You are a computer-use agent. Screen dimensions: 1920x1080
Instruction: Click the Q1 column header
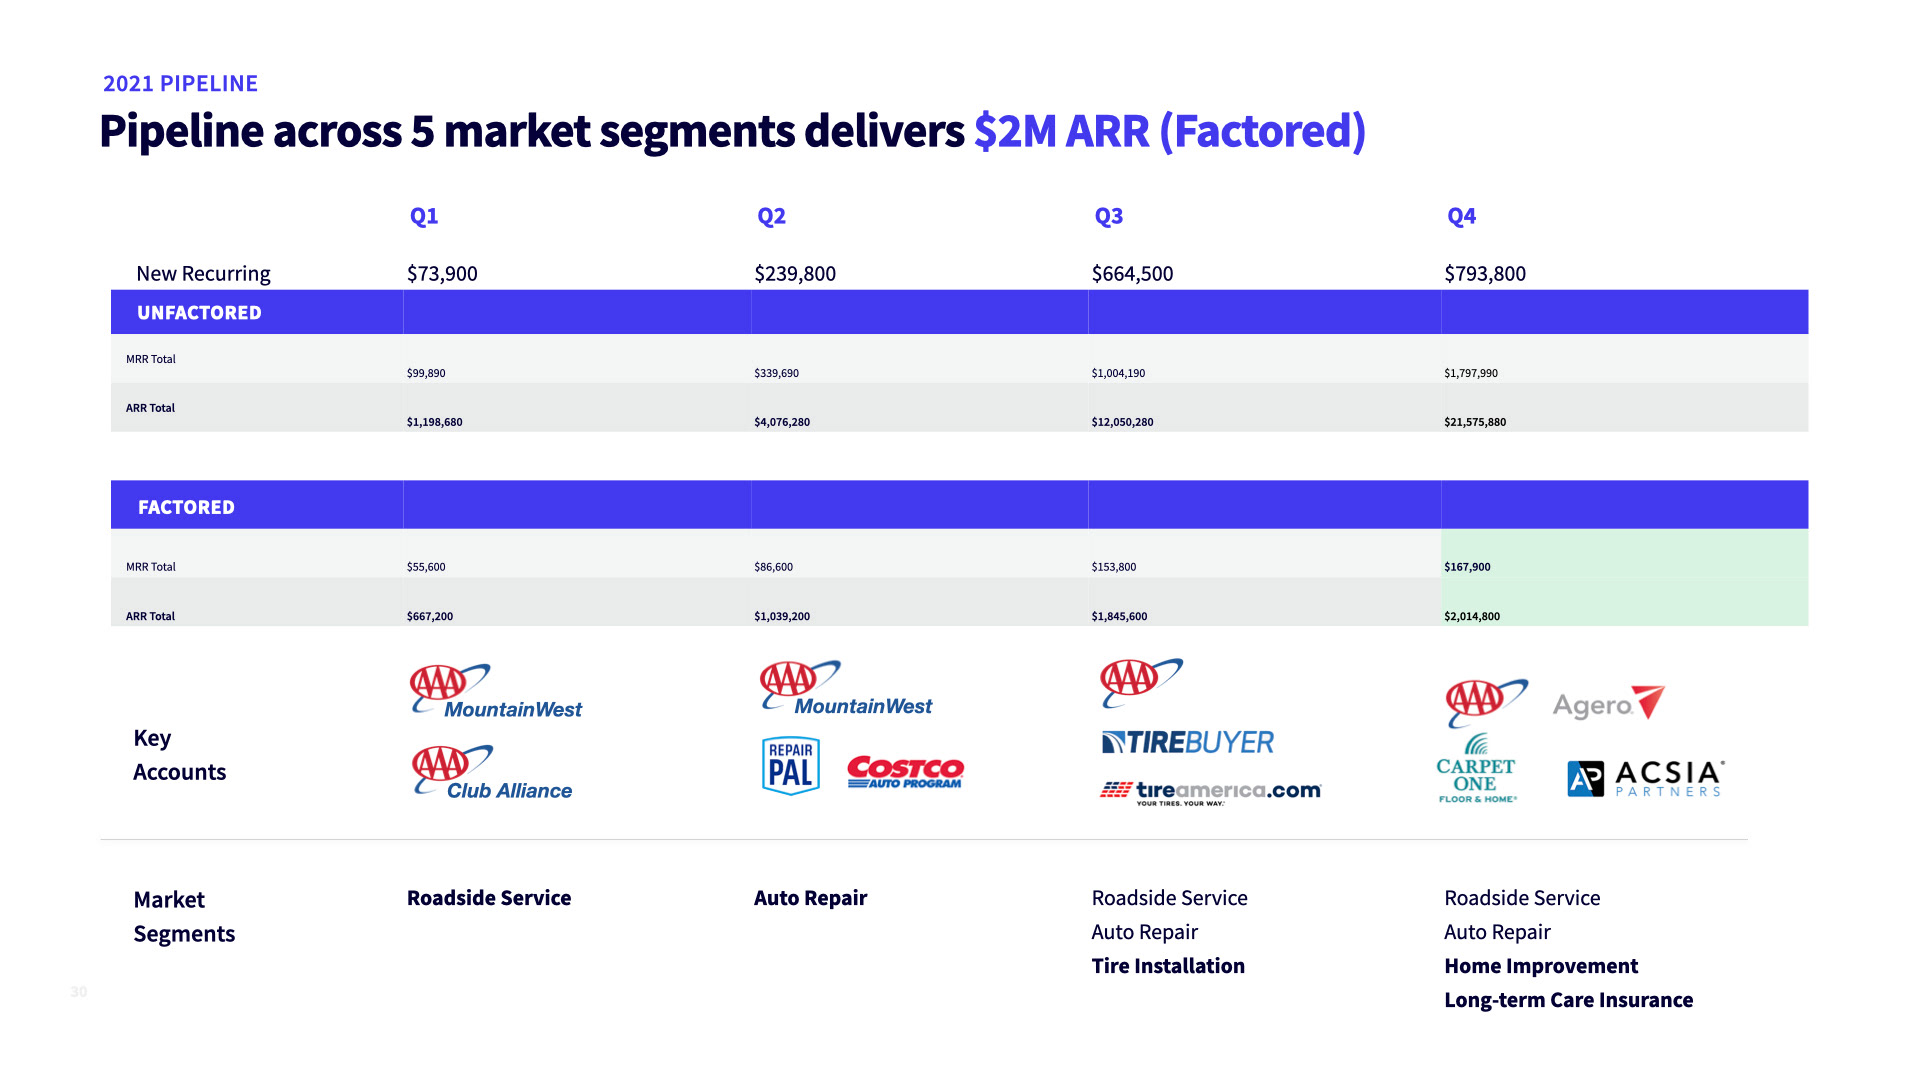(x=424, y=216)
